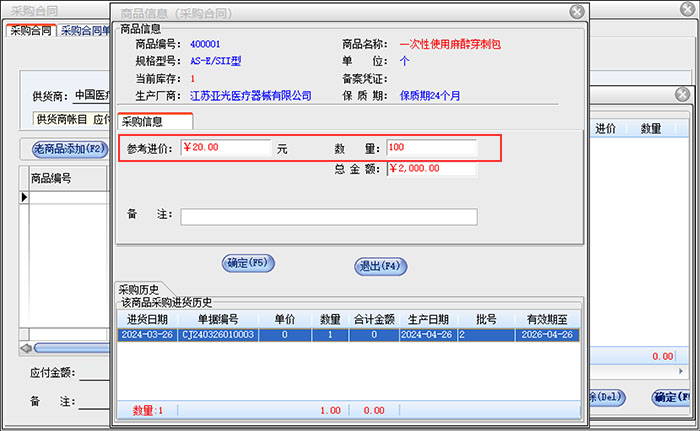Click the 商品编号 column header in background grid
The height and width of the screenshot is (431, 700).
pyautogui.click(x=56, y=178)
